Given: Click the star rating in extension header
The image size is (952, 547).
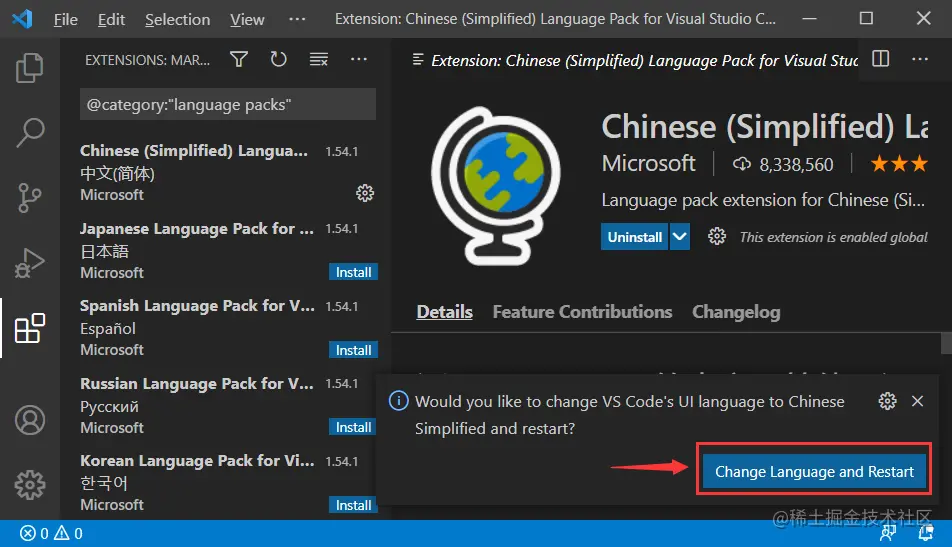Looking at the screenshot, I should pyautogui.click(x=899, y=163).
